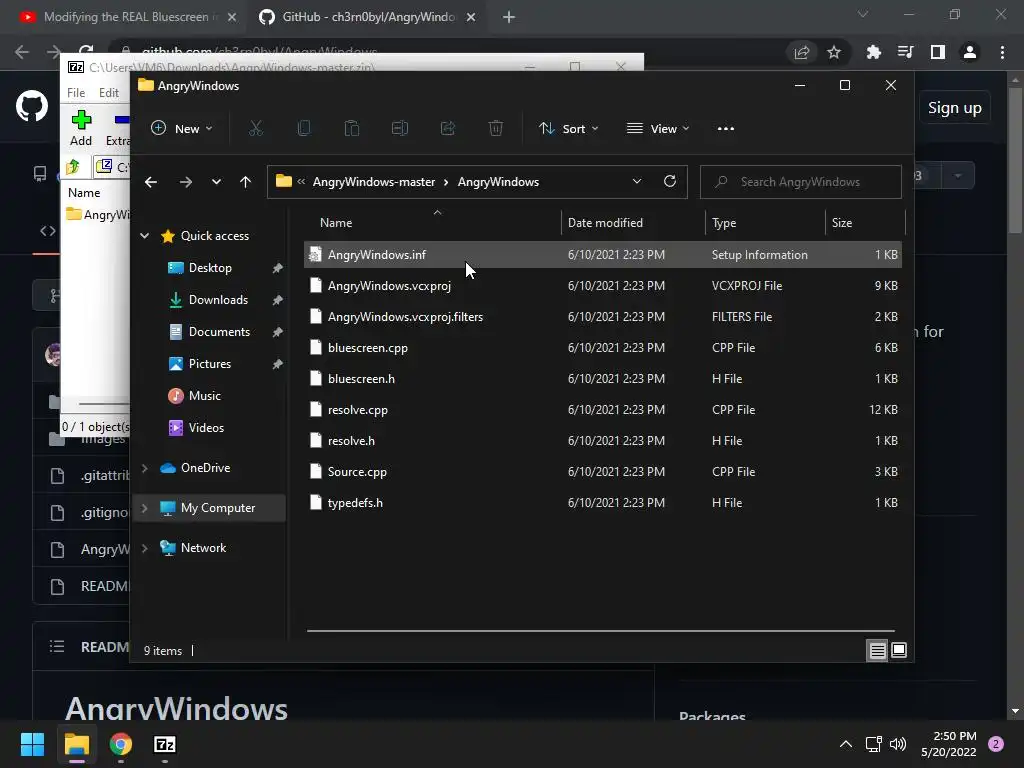
Task: Show hidden system tray icons
Action: [x=845, y=744]
